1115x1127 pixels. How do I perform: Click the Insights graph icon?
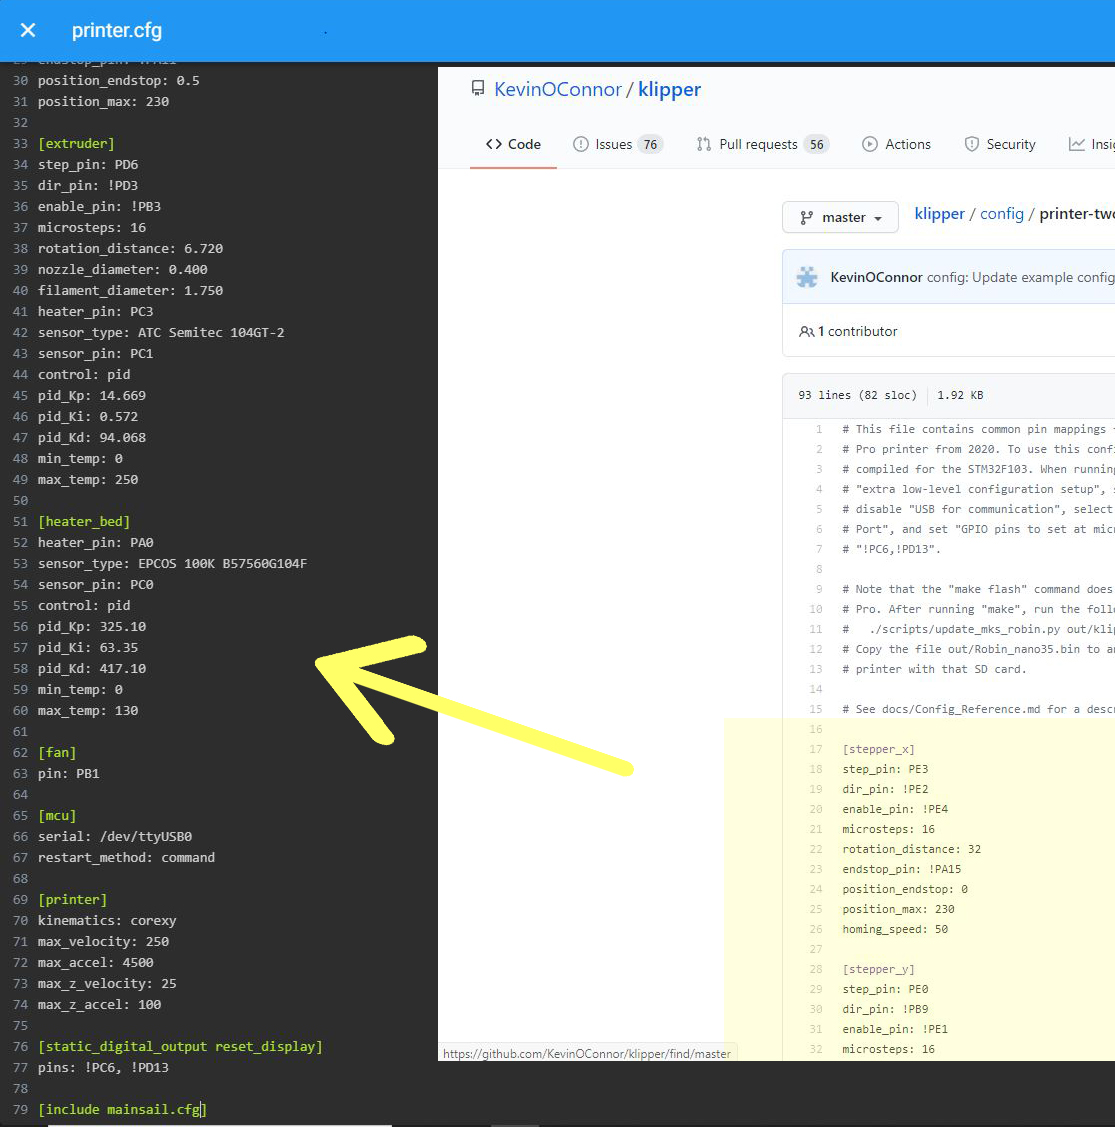pyautogui.click(x=1076, y=144)
